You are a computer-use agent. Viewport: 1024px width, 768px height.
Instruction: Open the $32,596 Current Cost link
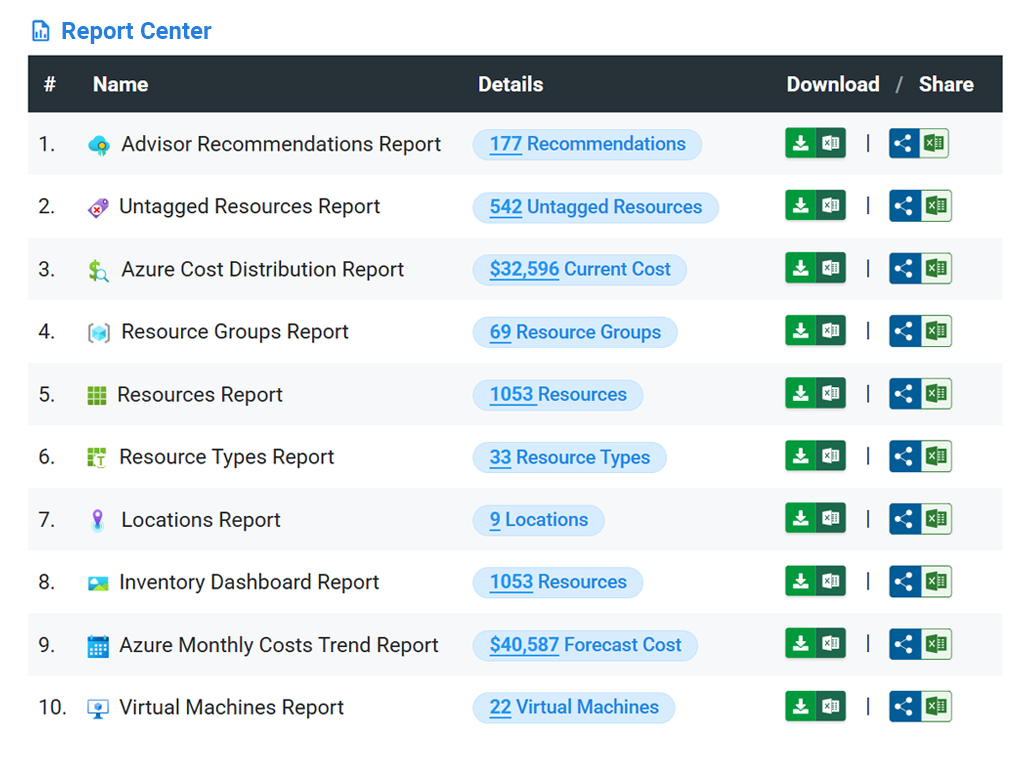click(580, 269)
